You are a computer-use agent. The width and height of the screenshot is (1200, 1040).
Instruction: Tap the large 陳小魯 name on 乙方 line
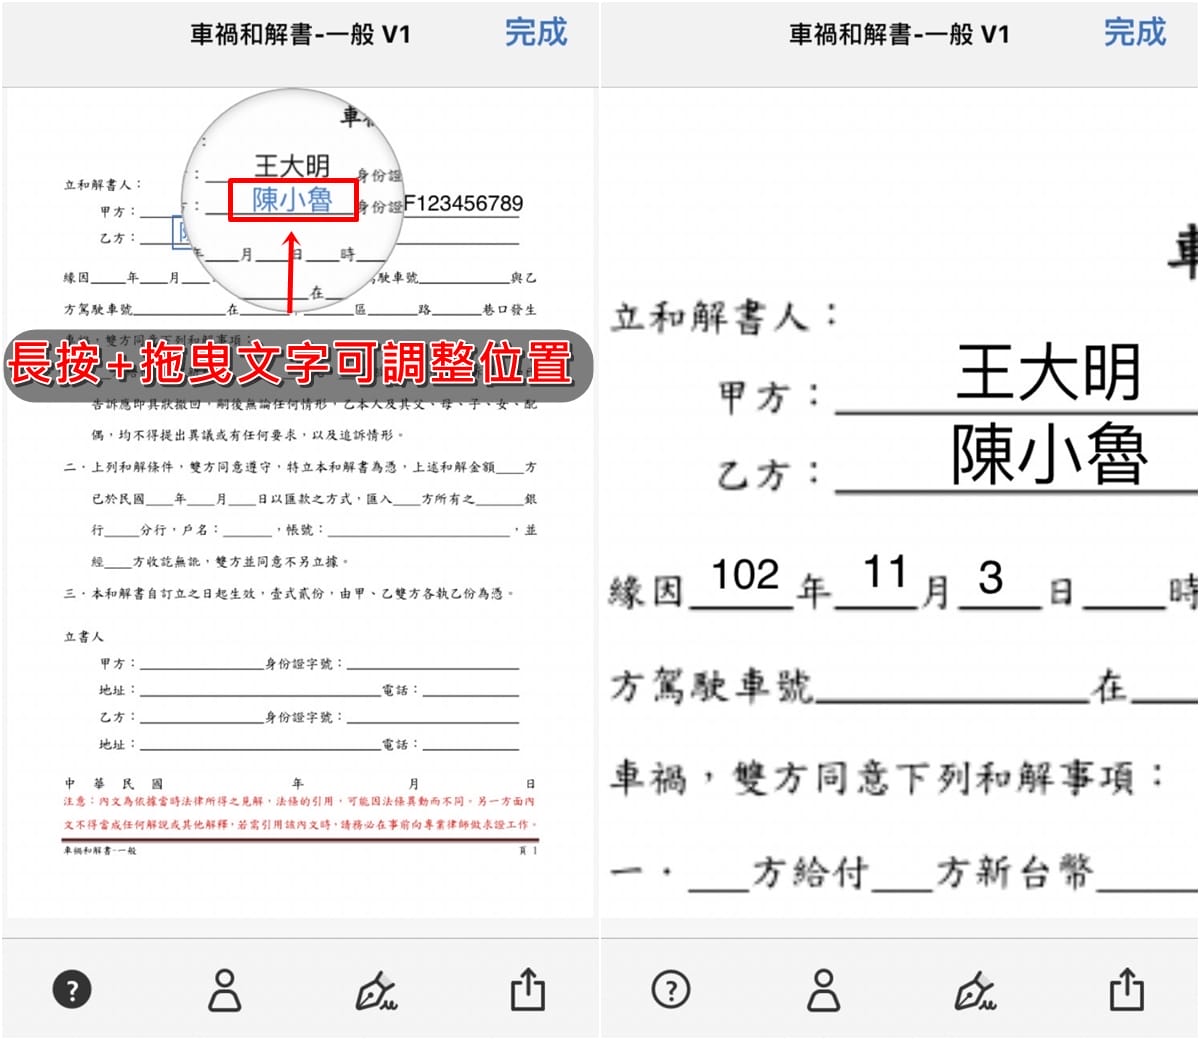[x=1048, y=455]
